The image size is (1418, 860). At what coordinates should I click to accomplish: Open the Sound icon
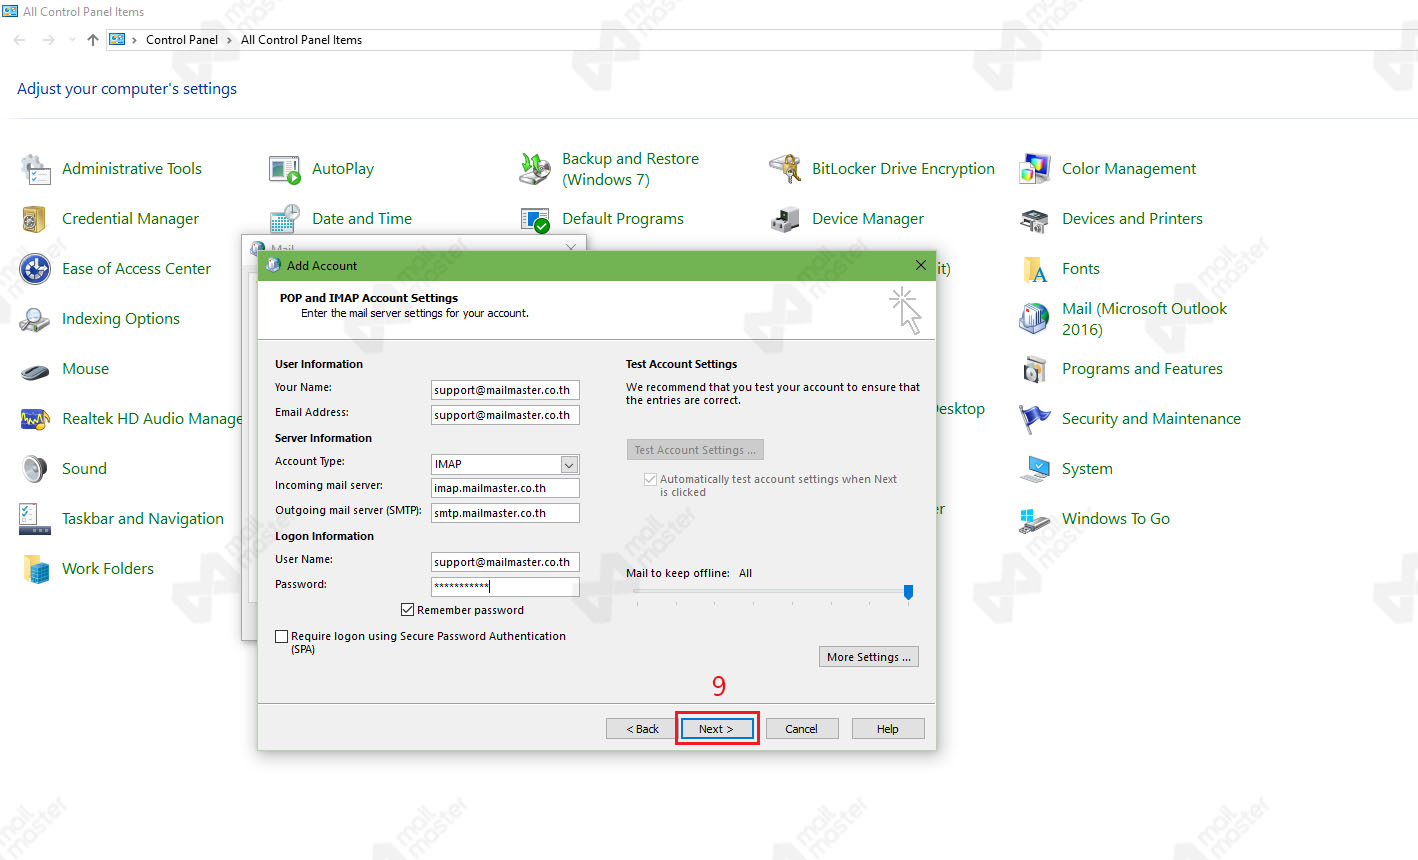click(36, 469)
